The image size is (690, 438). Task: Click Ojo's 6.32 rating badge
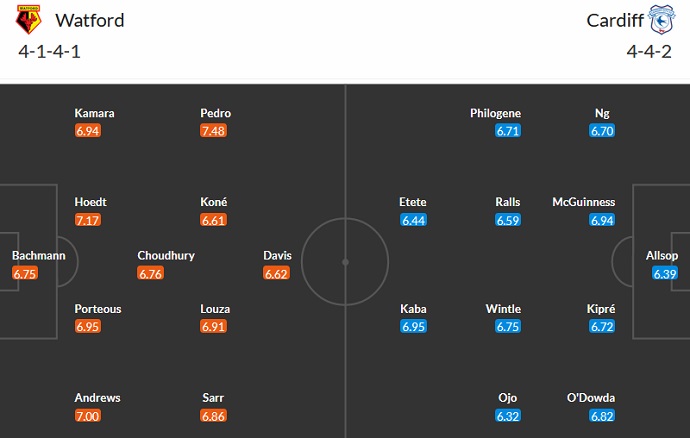point(508,415)
